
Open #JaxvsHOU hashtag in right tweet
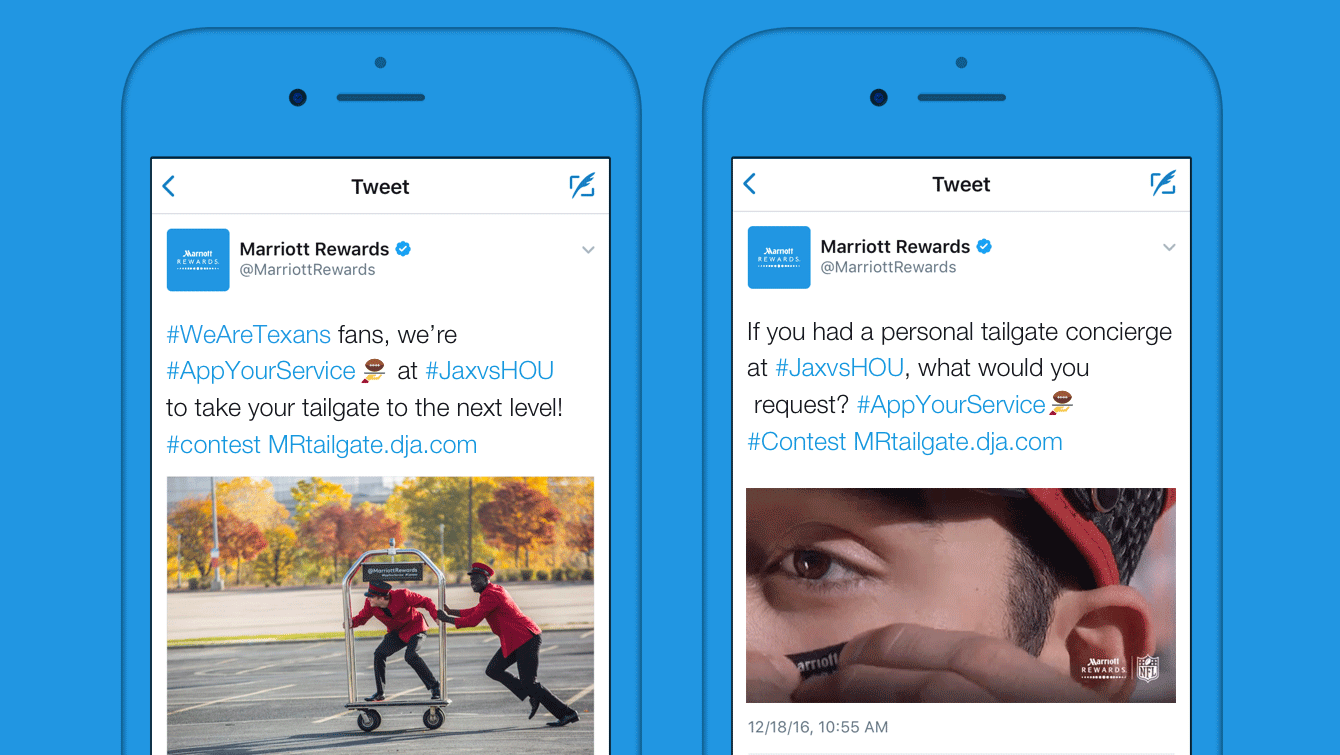coord(840,368)
